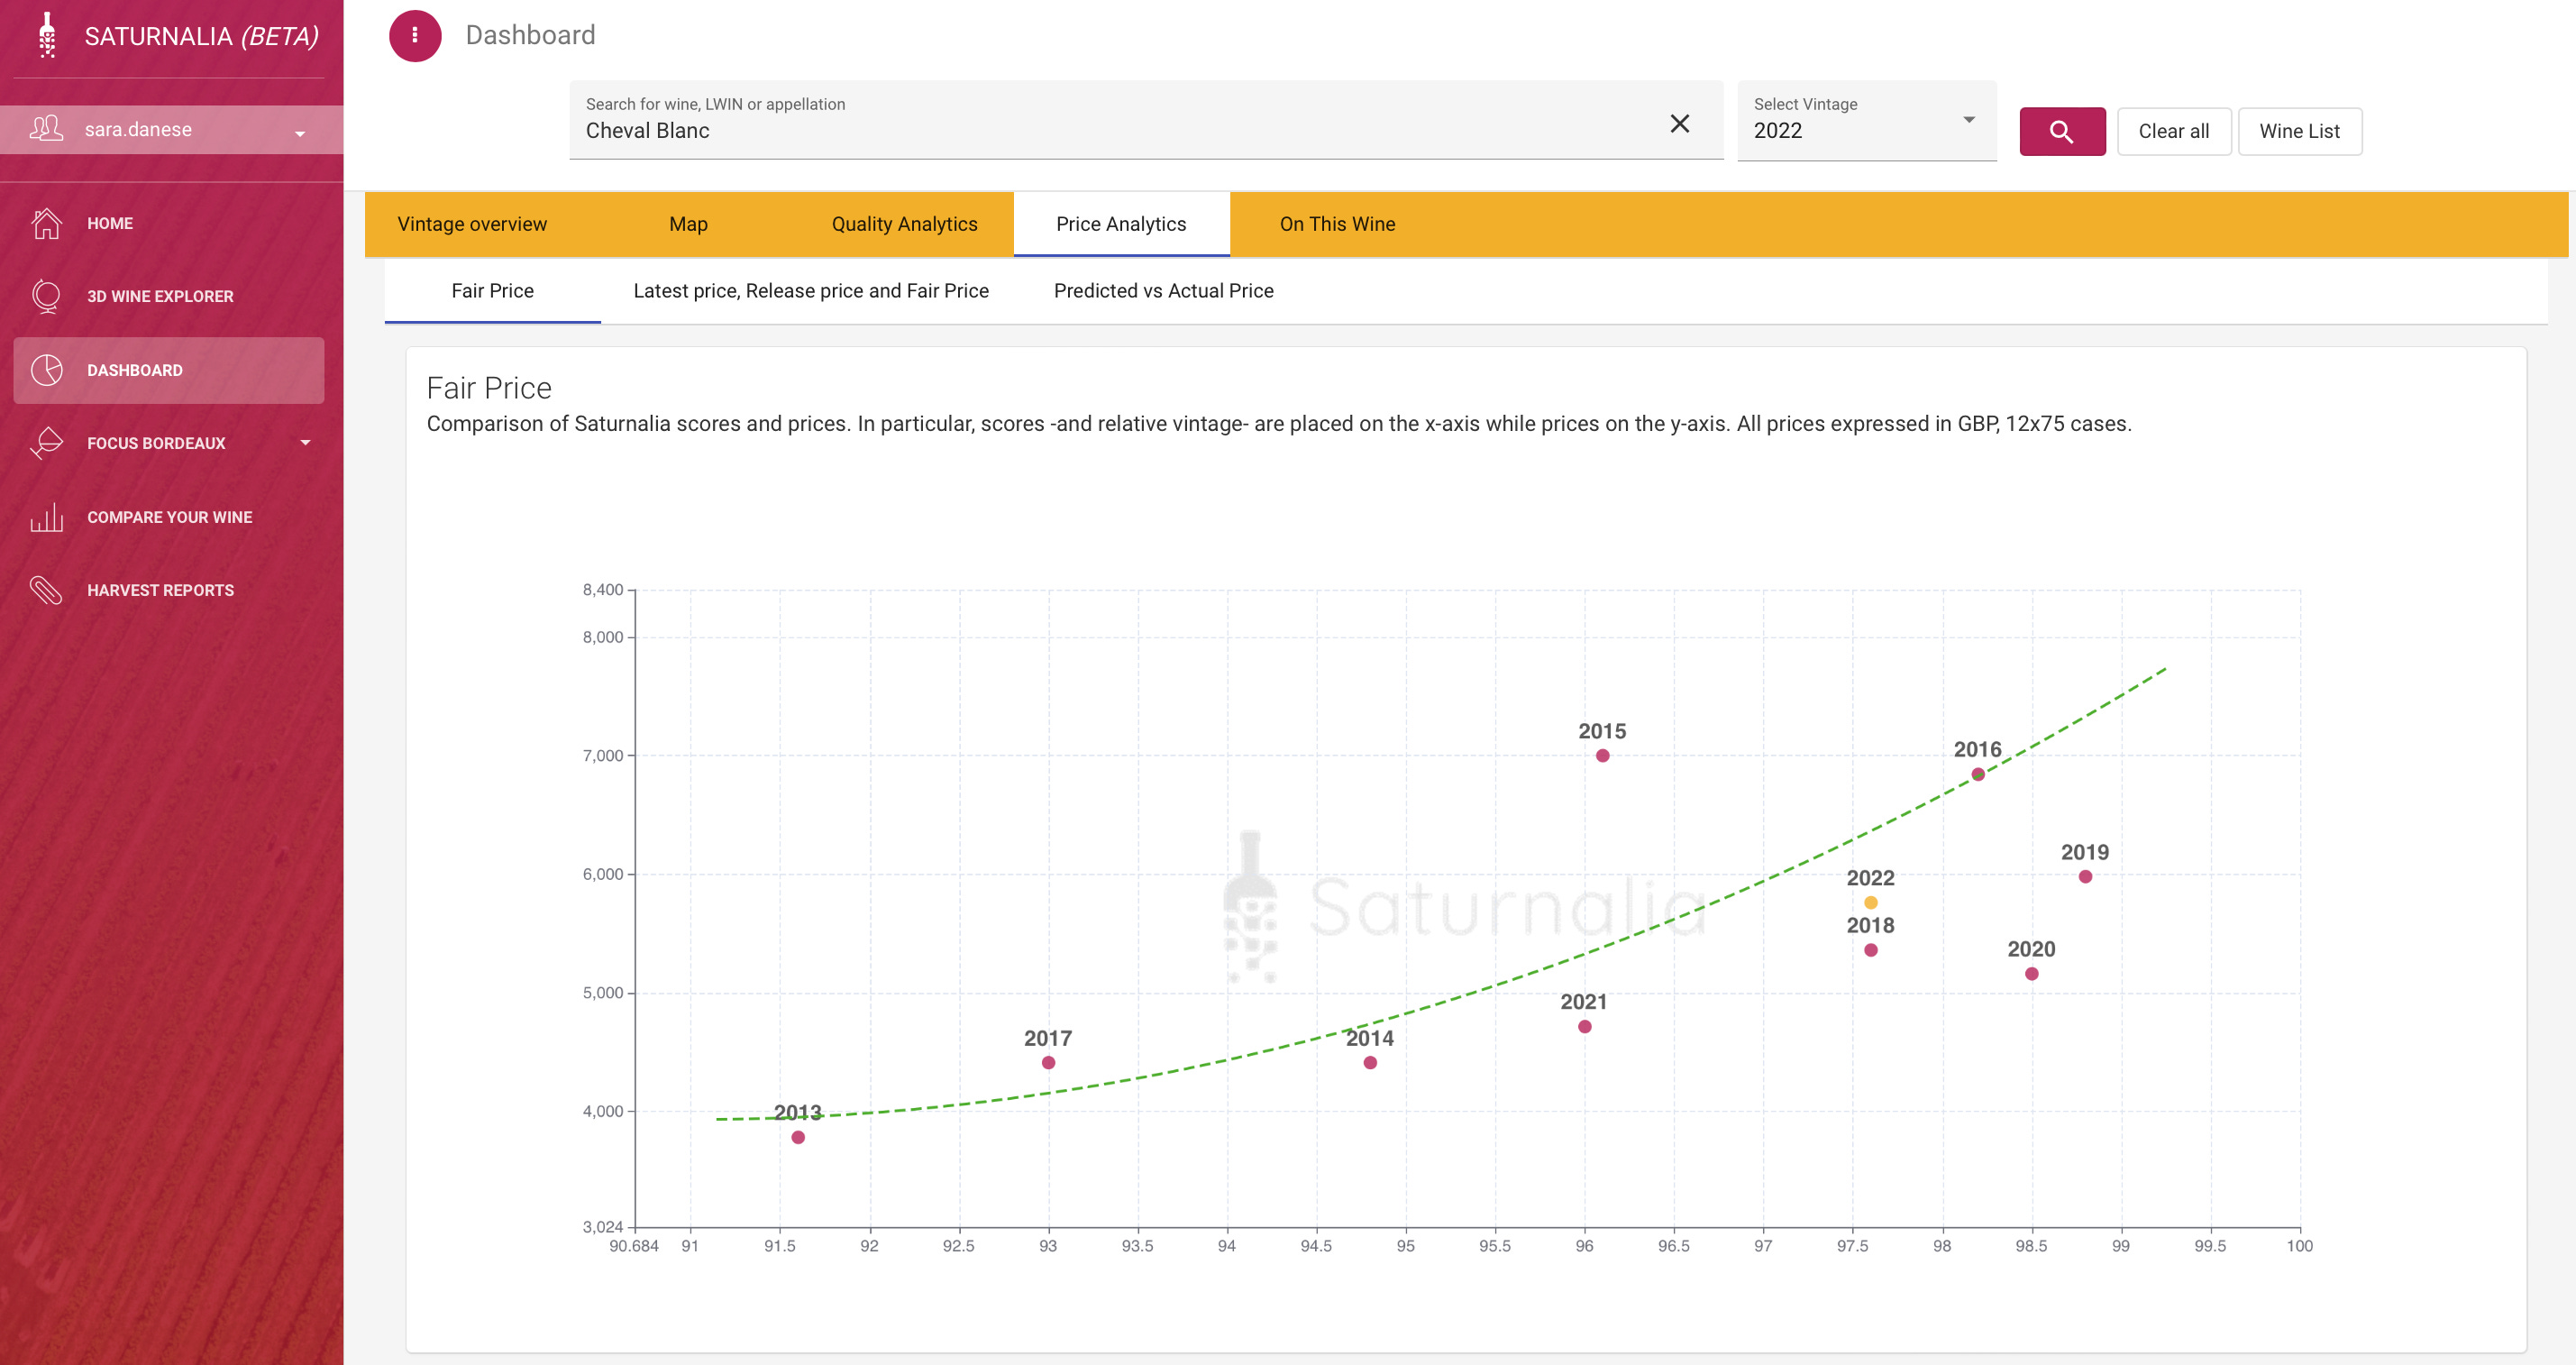Select the Price Analytics tab
The image size is (2576, 1365).
click(1121, 224)
